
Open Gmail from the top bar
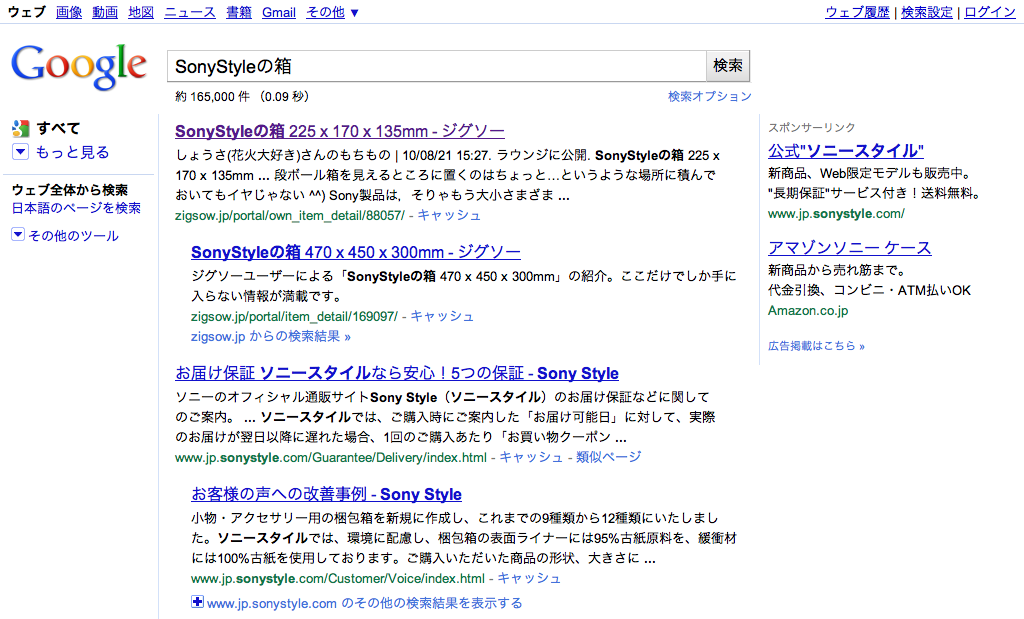coord(279,12)
